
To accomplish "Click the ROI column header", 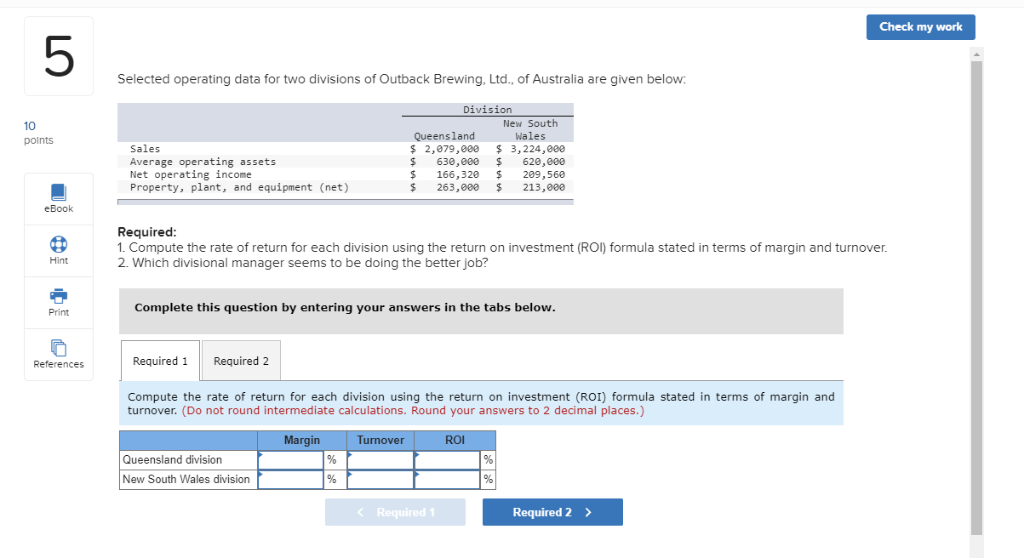I will pyautogui.click(x=455, y=440).
